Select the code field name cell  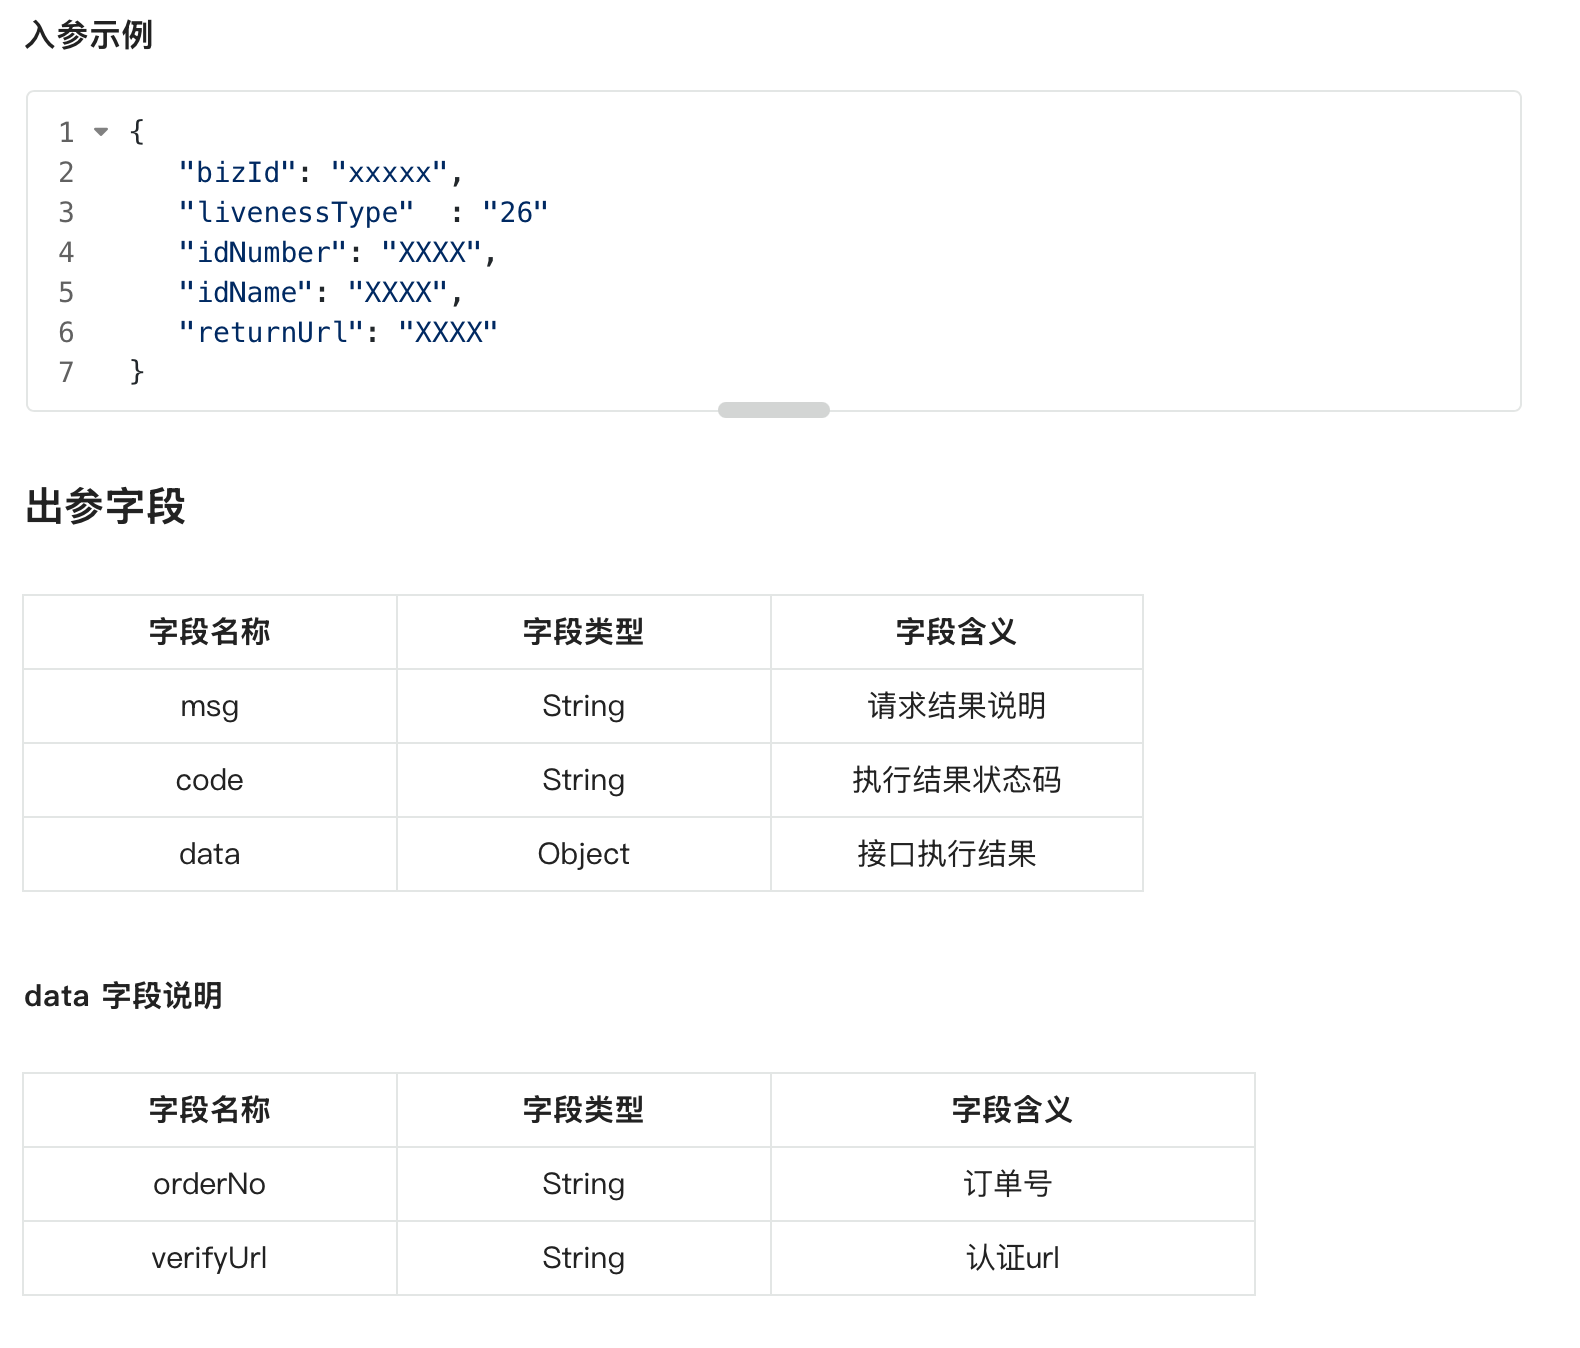210,780
